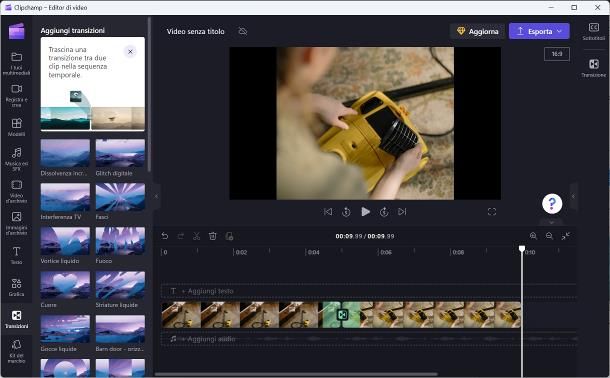Screen dimensions: 610x378
Task: Click the transitions panel vertical scrollbar
Action: 149,95
